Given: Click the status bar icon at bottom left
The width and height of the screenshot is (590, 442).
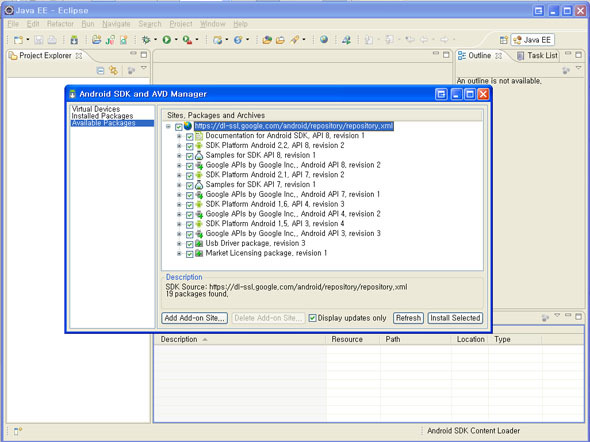Looking at the screenshot, I should pos(18,431).
